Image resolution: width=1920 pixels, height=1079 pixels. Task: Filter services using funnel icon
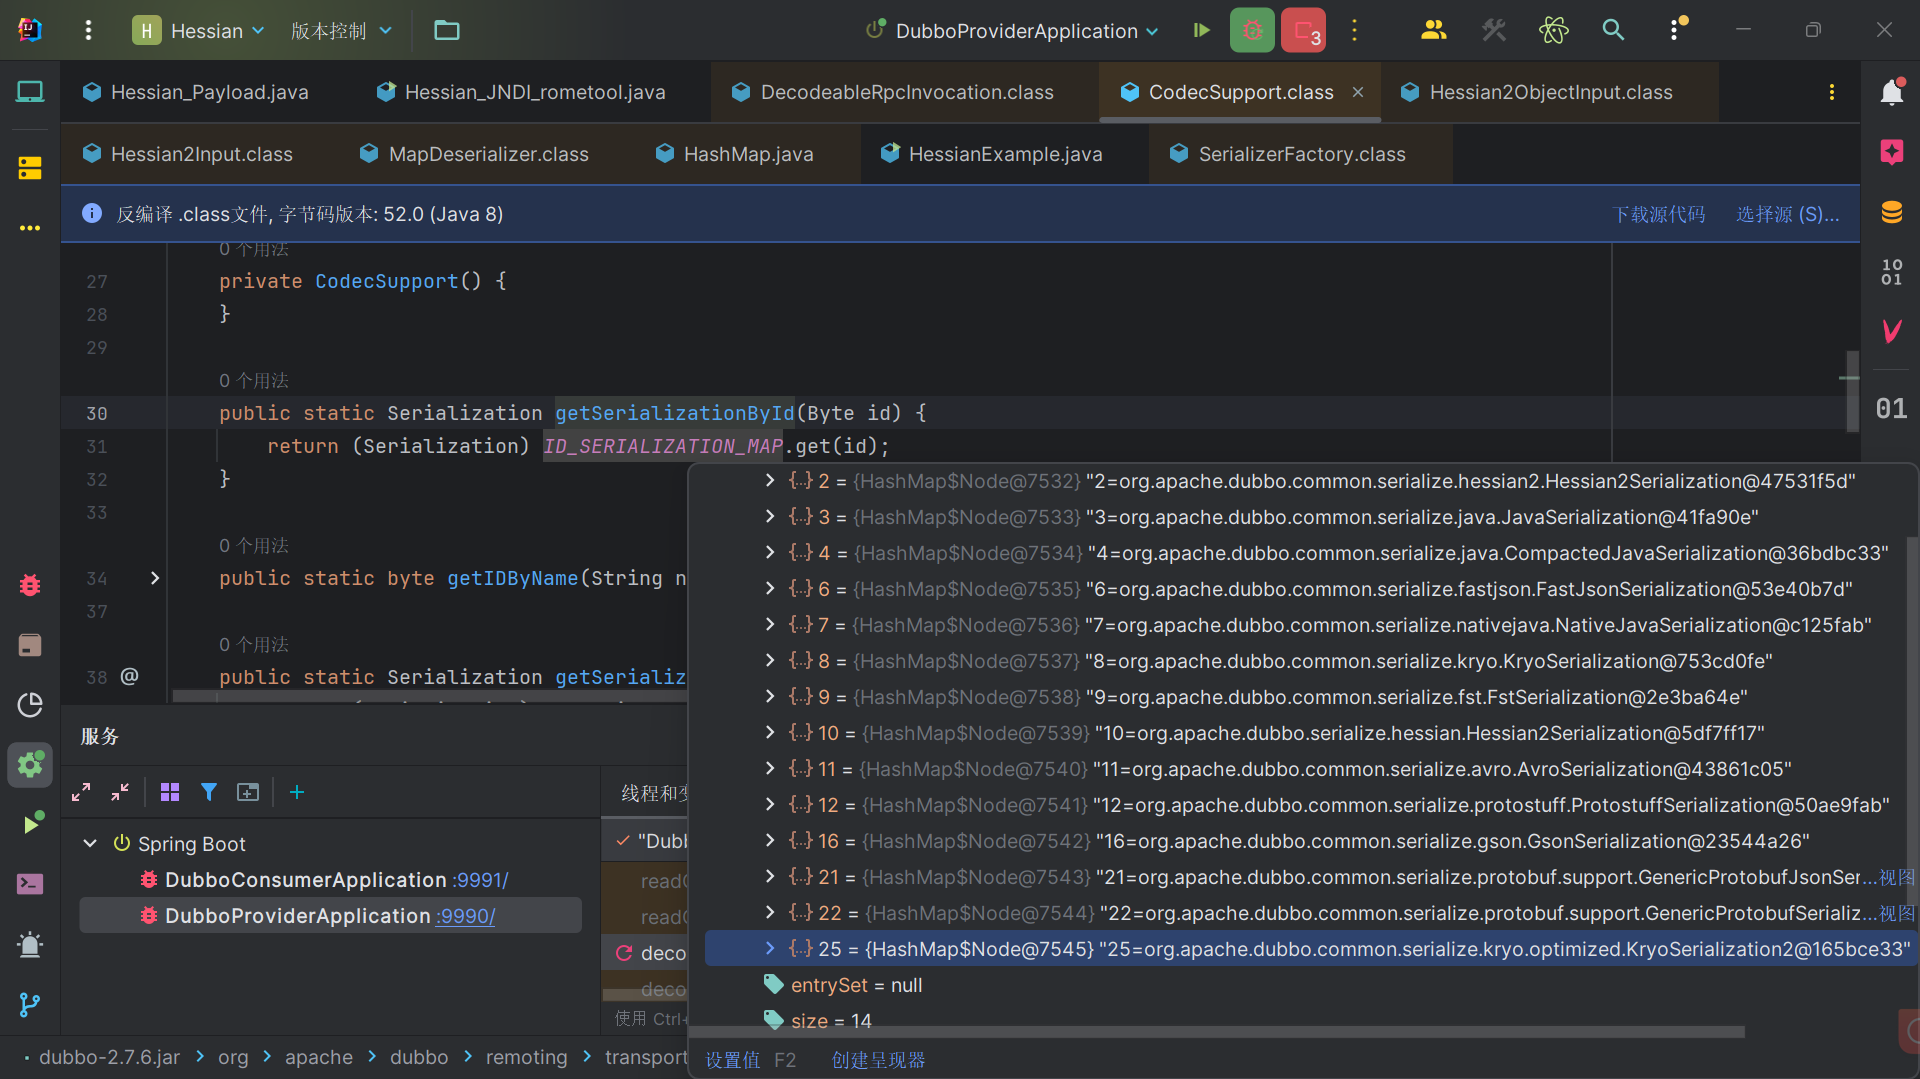(x=209, y=792)
